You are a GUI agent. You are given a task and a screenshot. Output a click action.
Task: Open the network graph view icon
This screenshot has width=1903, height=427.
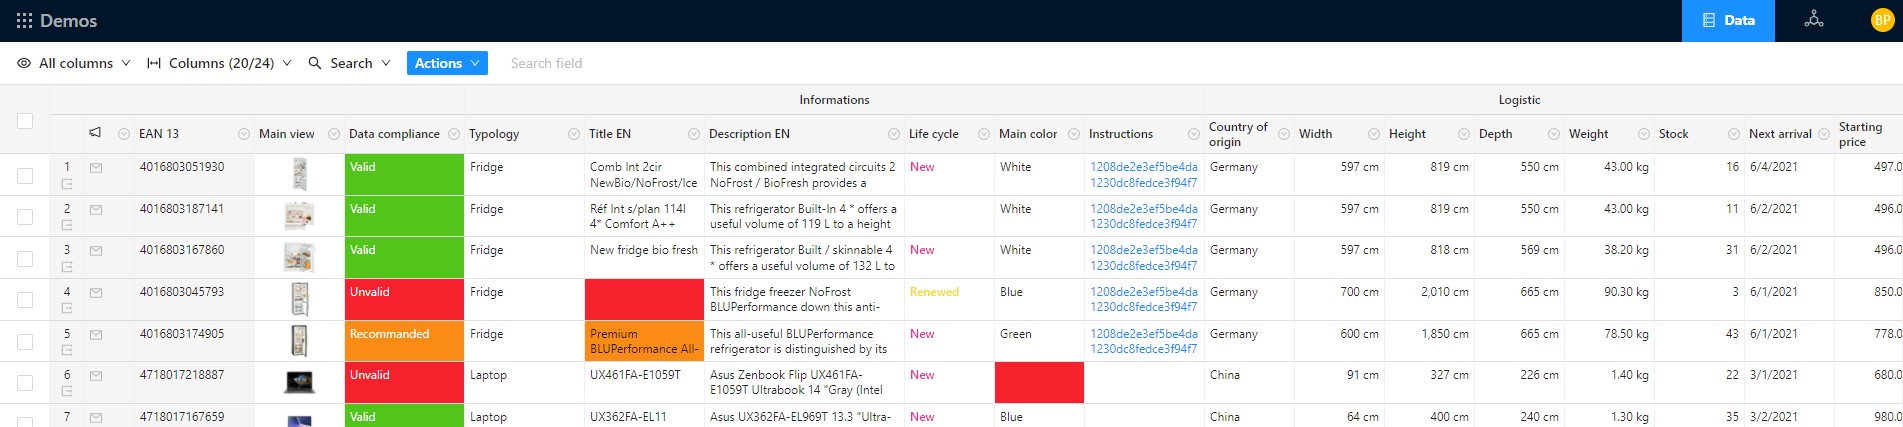(1814, 20)
